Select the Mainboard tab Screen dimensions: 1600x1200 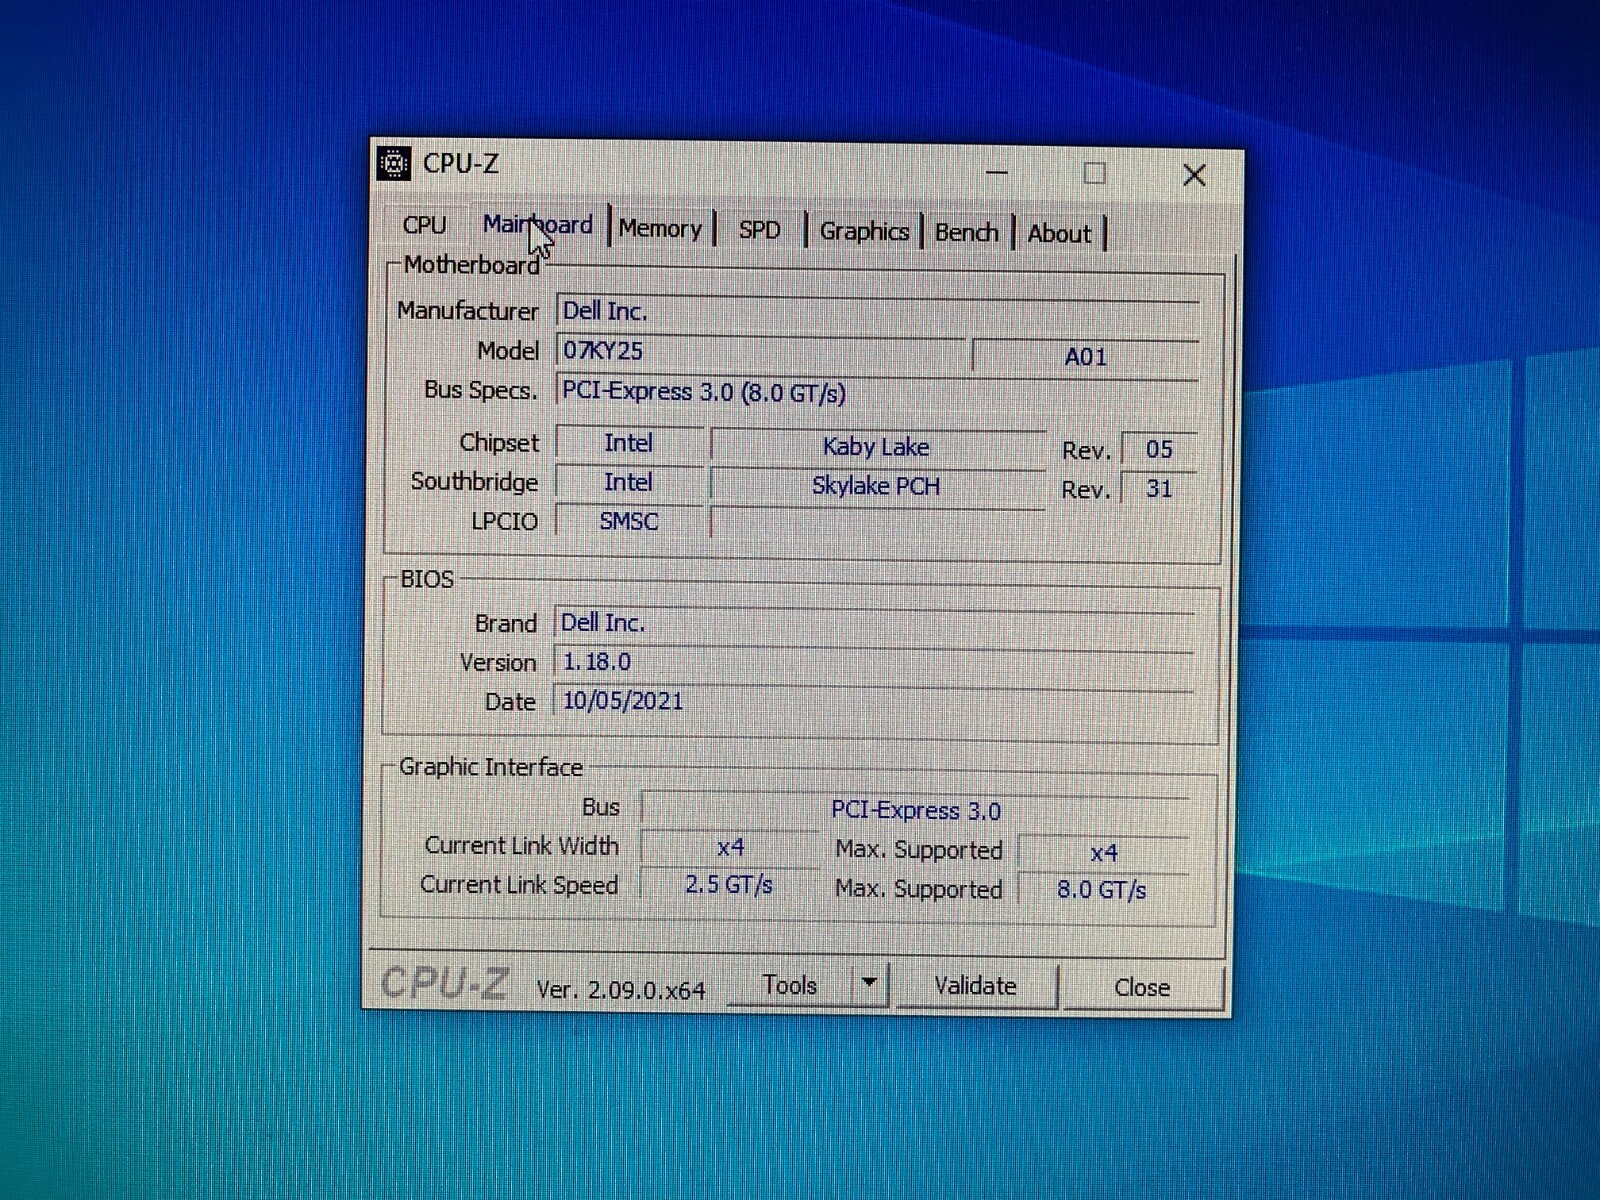pyautogui.click(x=538, y=225)
